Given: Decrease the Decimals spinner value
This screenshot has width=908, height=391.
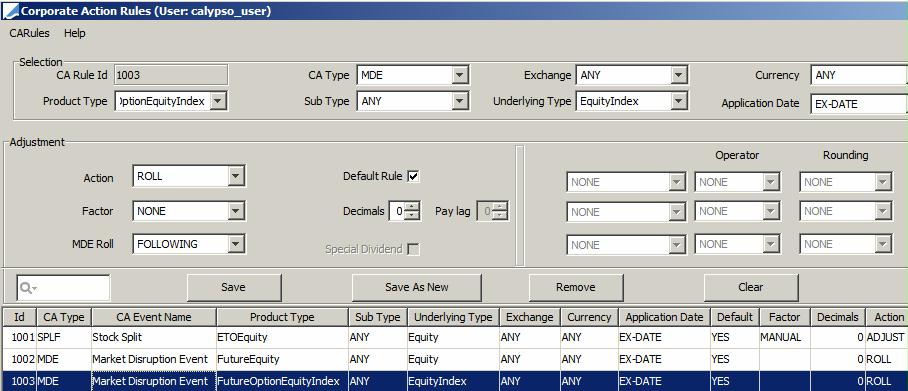Looking at the screenshot, I should (x=412, y=215).
